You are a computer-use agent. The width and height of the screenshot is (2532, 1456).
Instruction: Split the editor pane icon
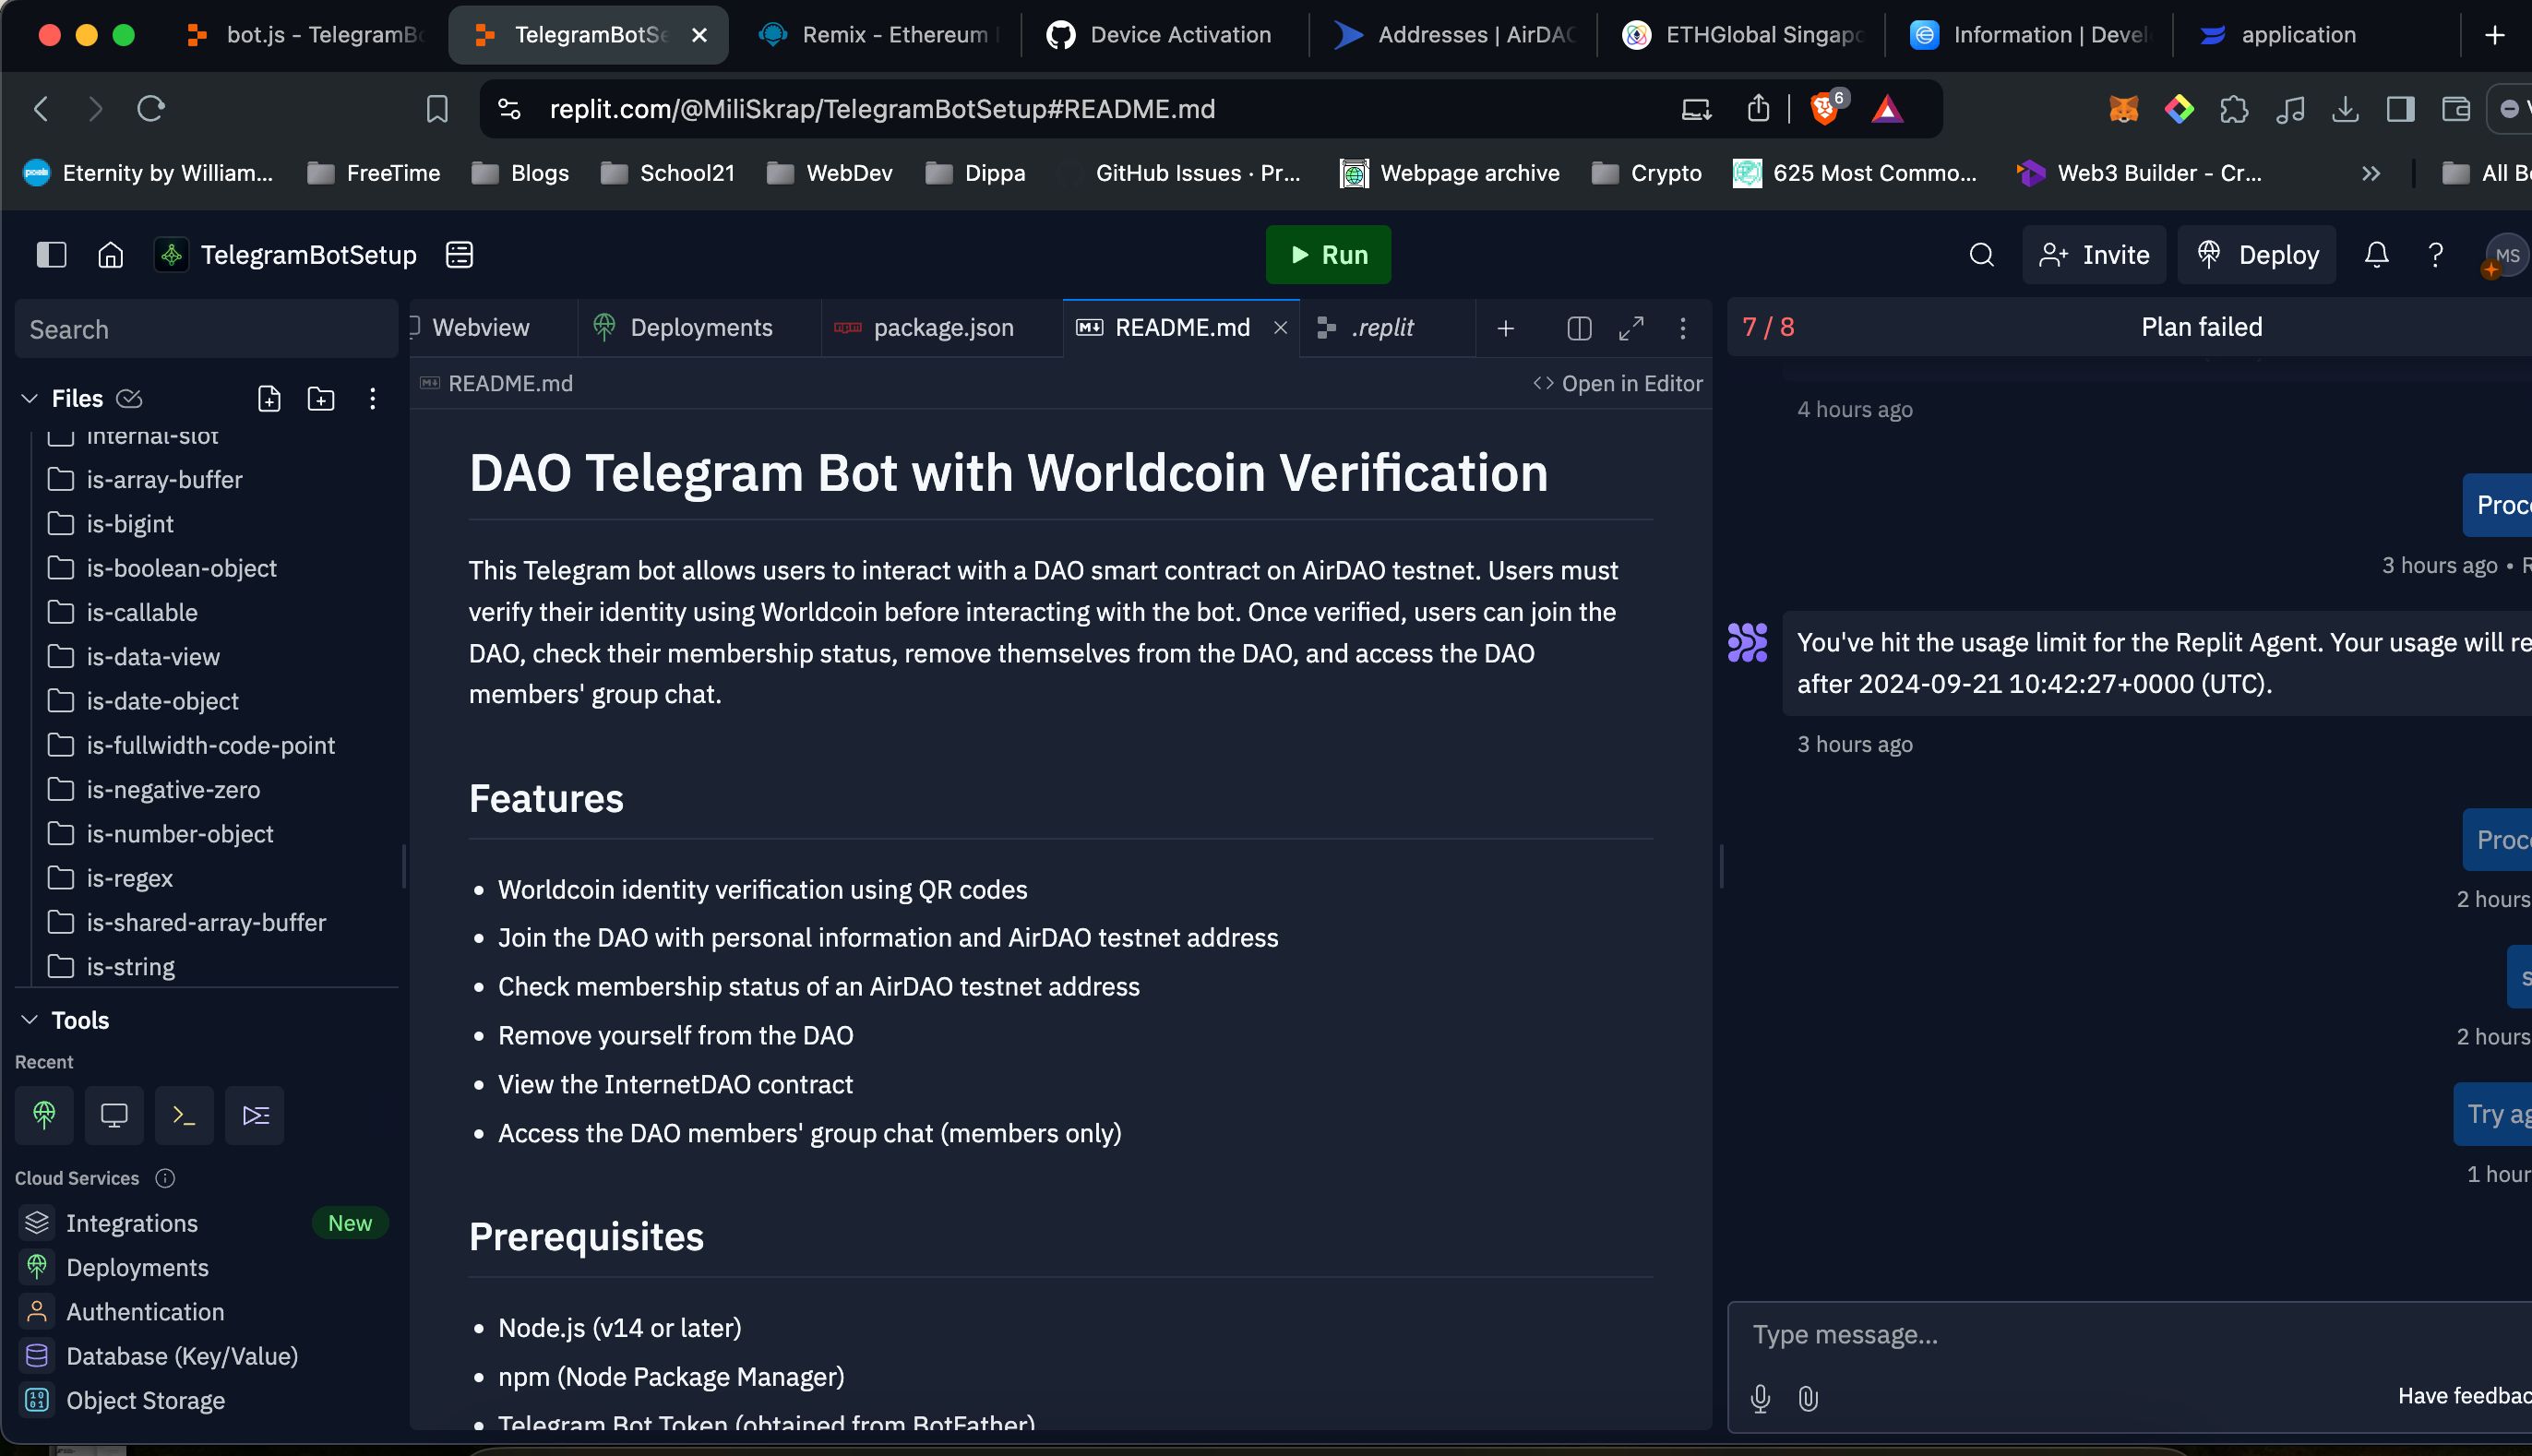click(x=1579, y=328)
